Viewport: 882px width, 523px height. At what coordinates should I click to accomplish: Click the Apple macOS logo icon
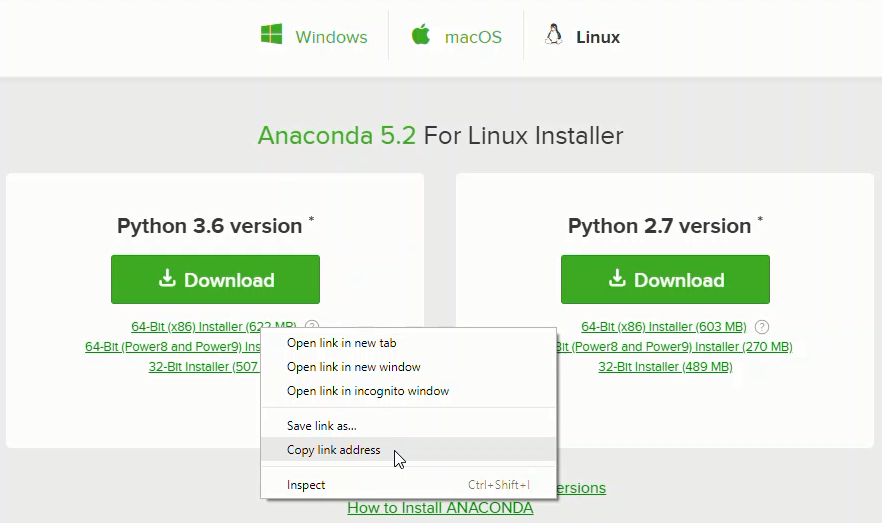pos(420,34)
